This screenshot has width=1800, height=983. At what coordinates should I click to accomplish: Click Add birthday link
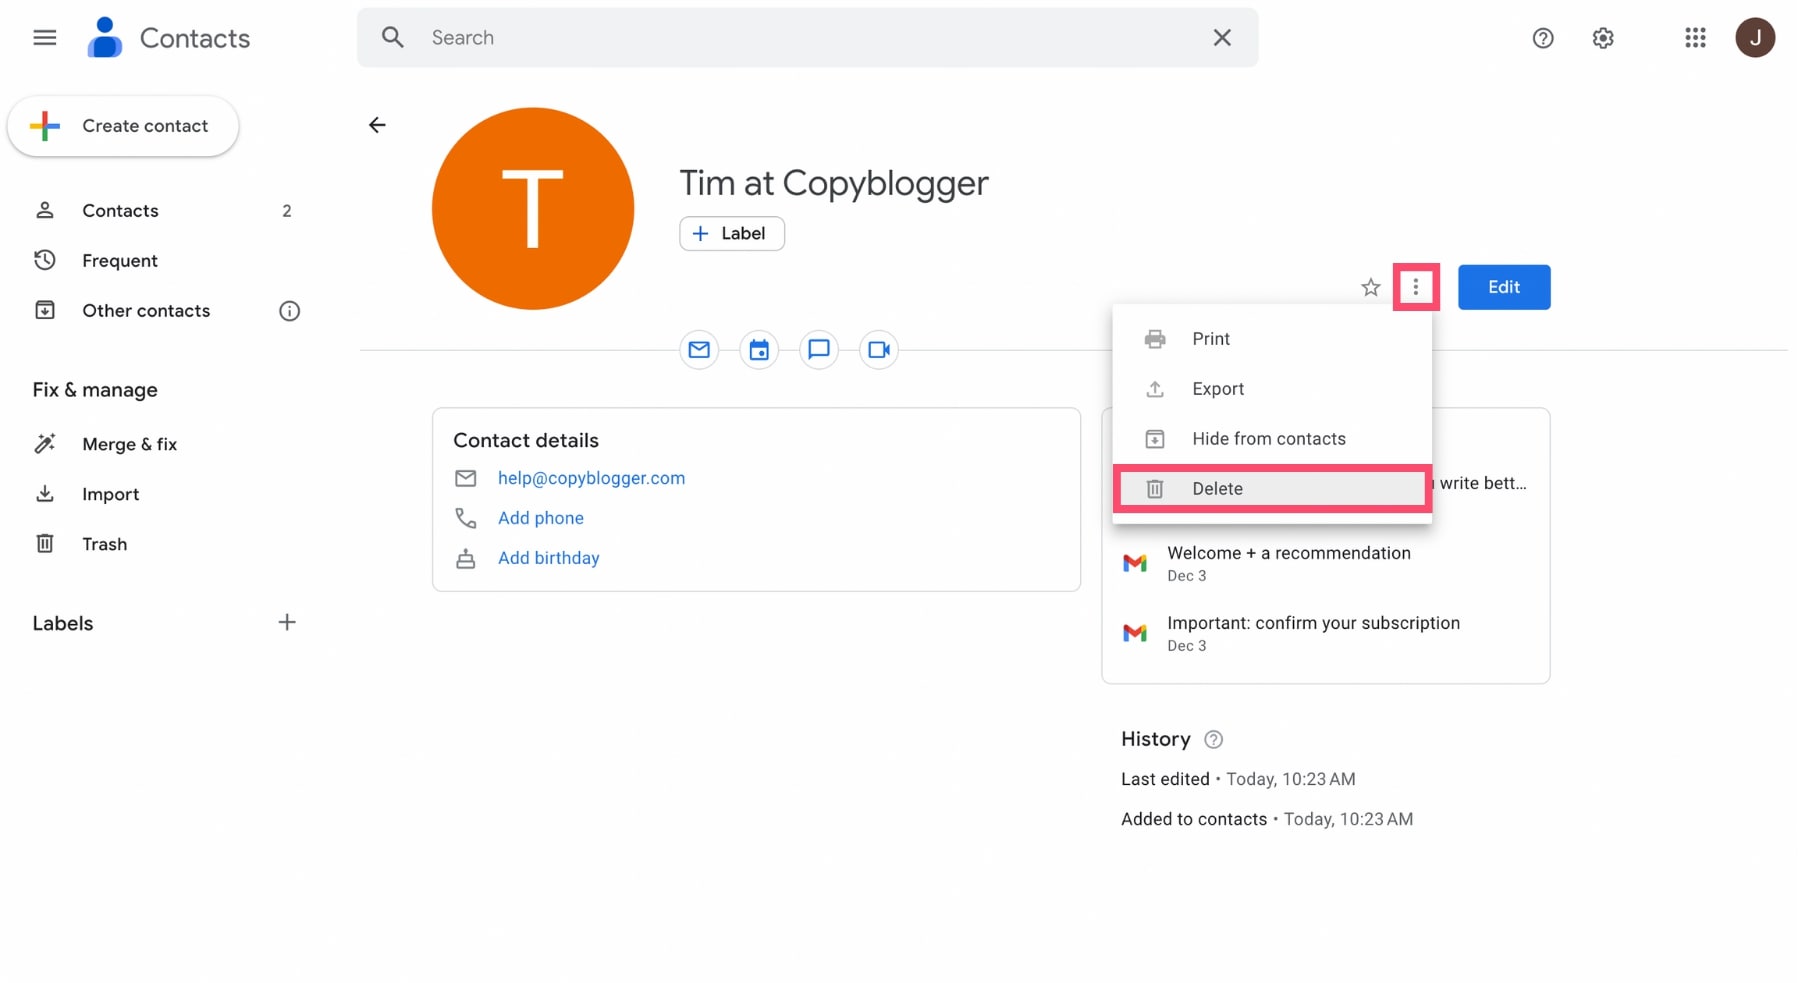click(549, 558)
